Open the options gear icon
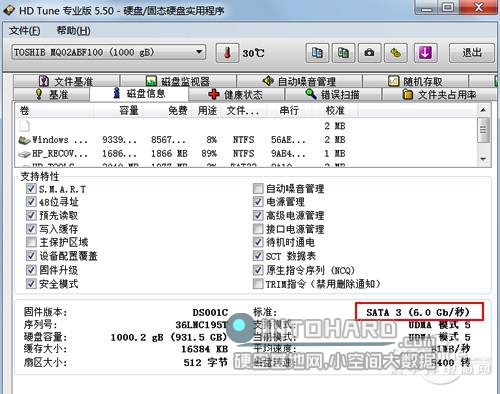This screenshot has height=394, width=500. (x=396, y=53)
